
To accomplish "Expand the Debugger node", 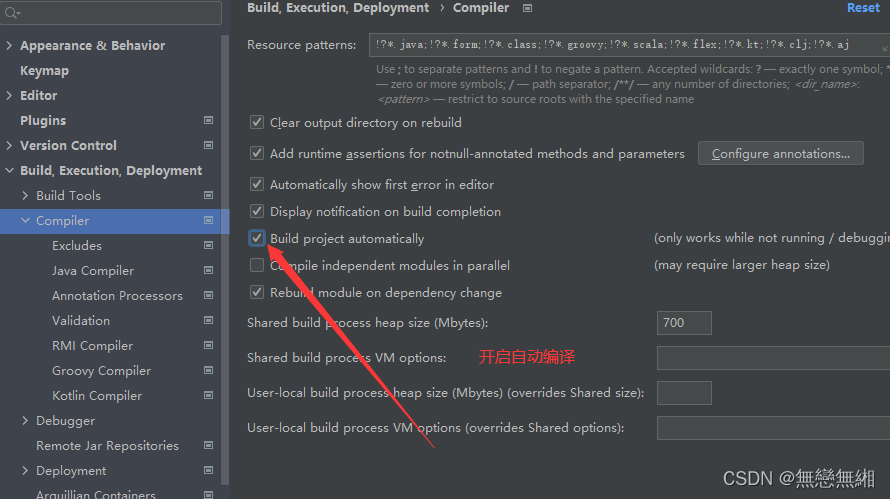I will pos(25,420).
